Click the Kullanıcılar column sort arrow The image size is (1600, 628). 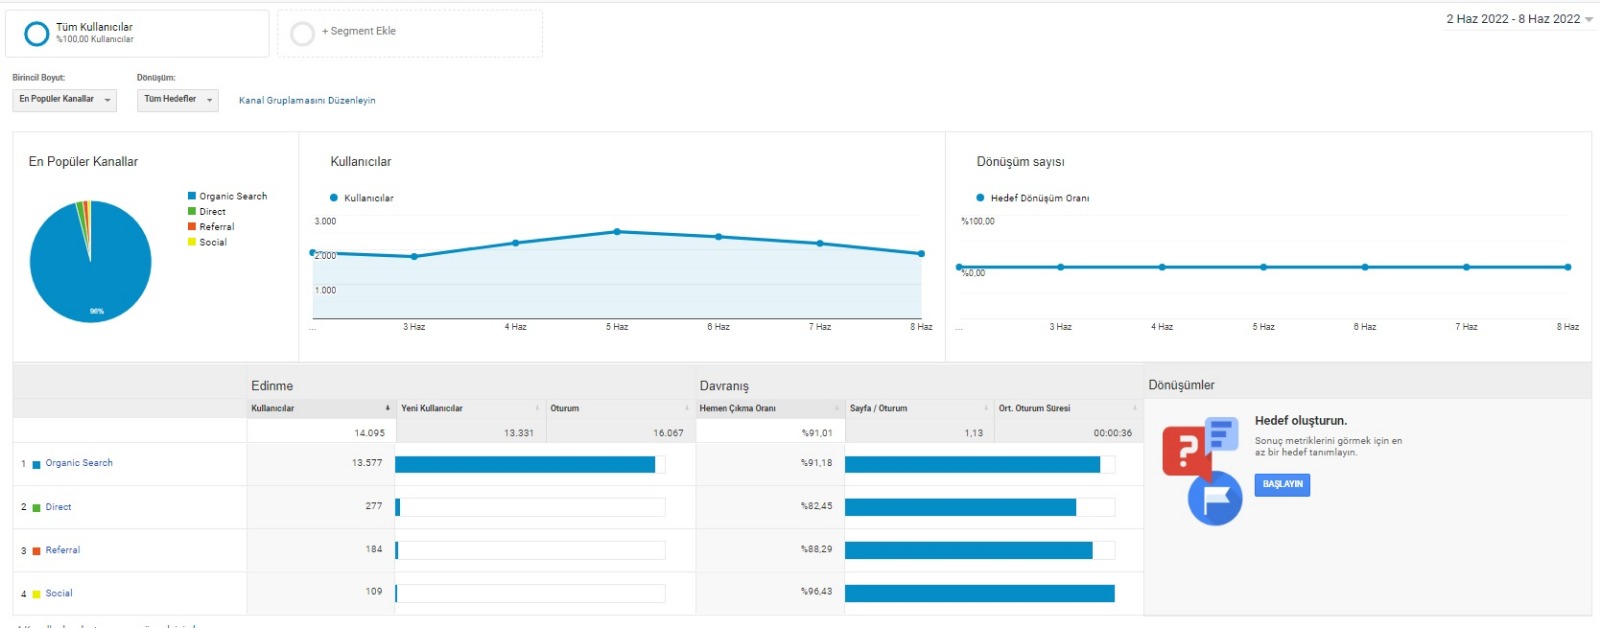click(x=388, y=408)
